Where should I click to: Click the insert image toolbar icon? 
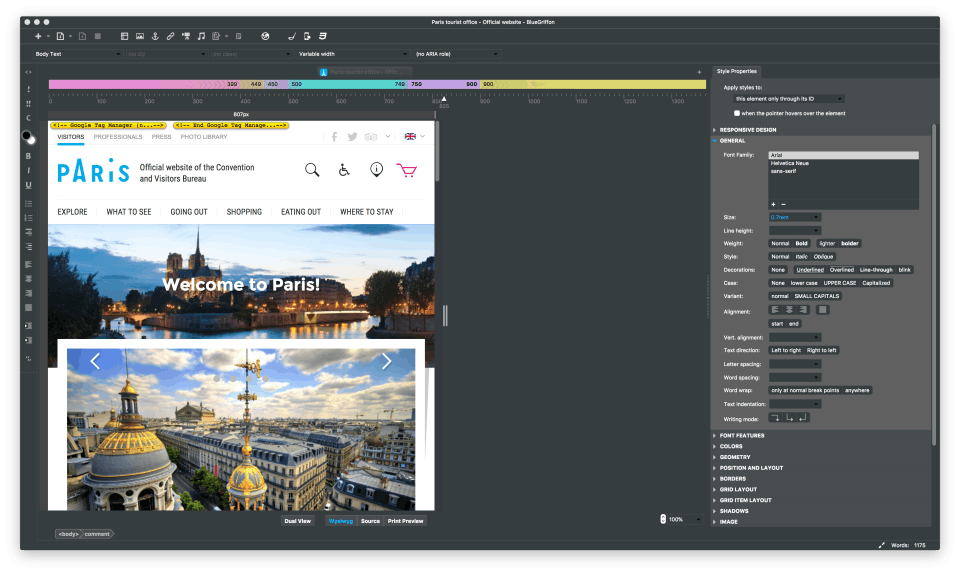point(139,36)
